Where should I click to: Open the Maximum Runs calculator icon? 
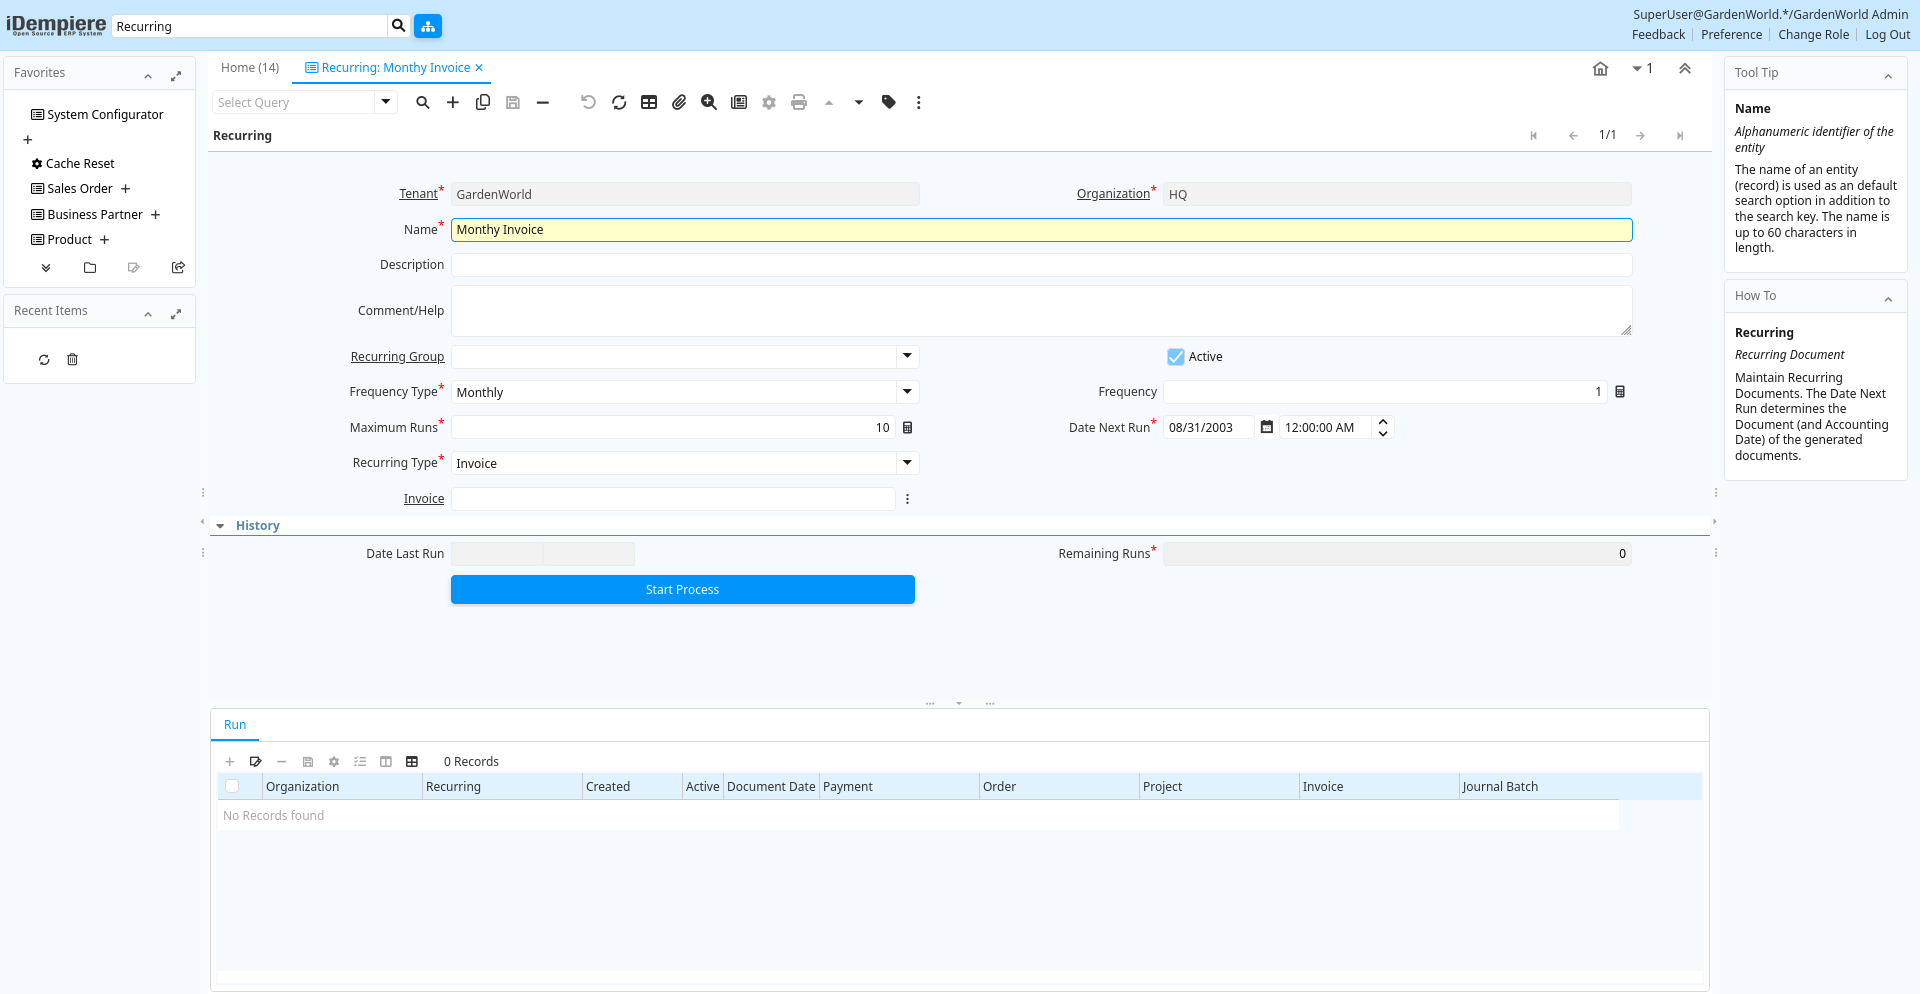tap(908, 428)
